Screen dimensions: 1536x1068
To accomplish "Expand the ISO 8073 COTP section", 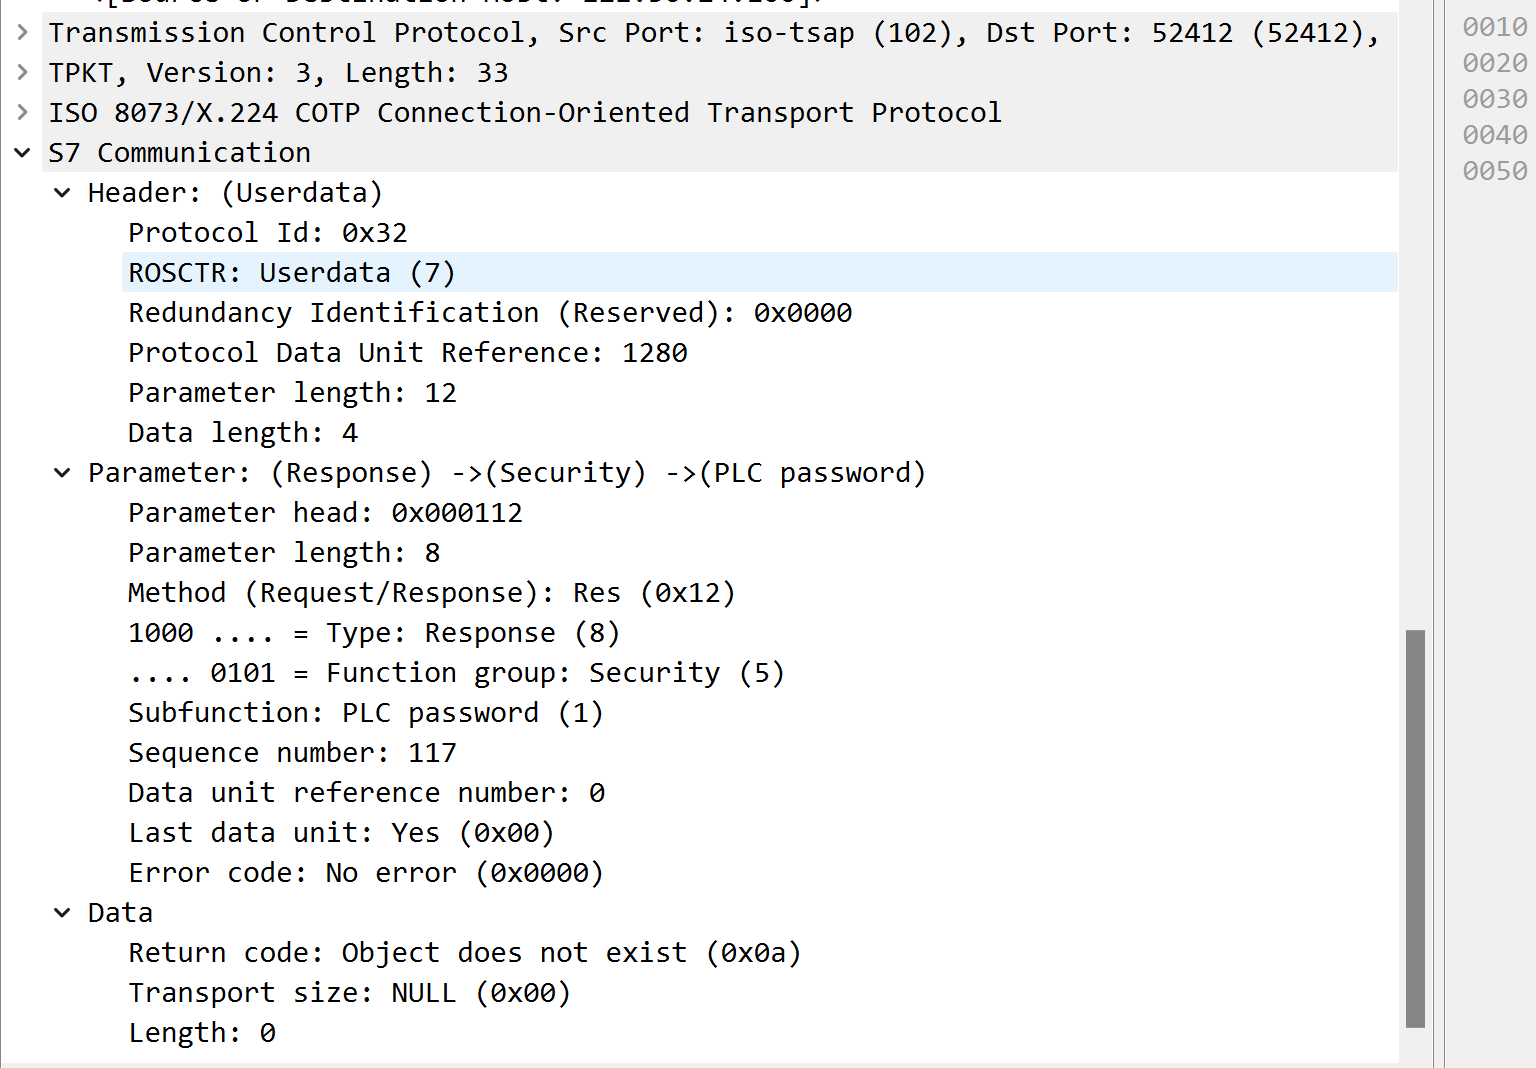I will click(22, 113).
